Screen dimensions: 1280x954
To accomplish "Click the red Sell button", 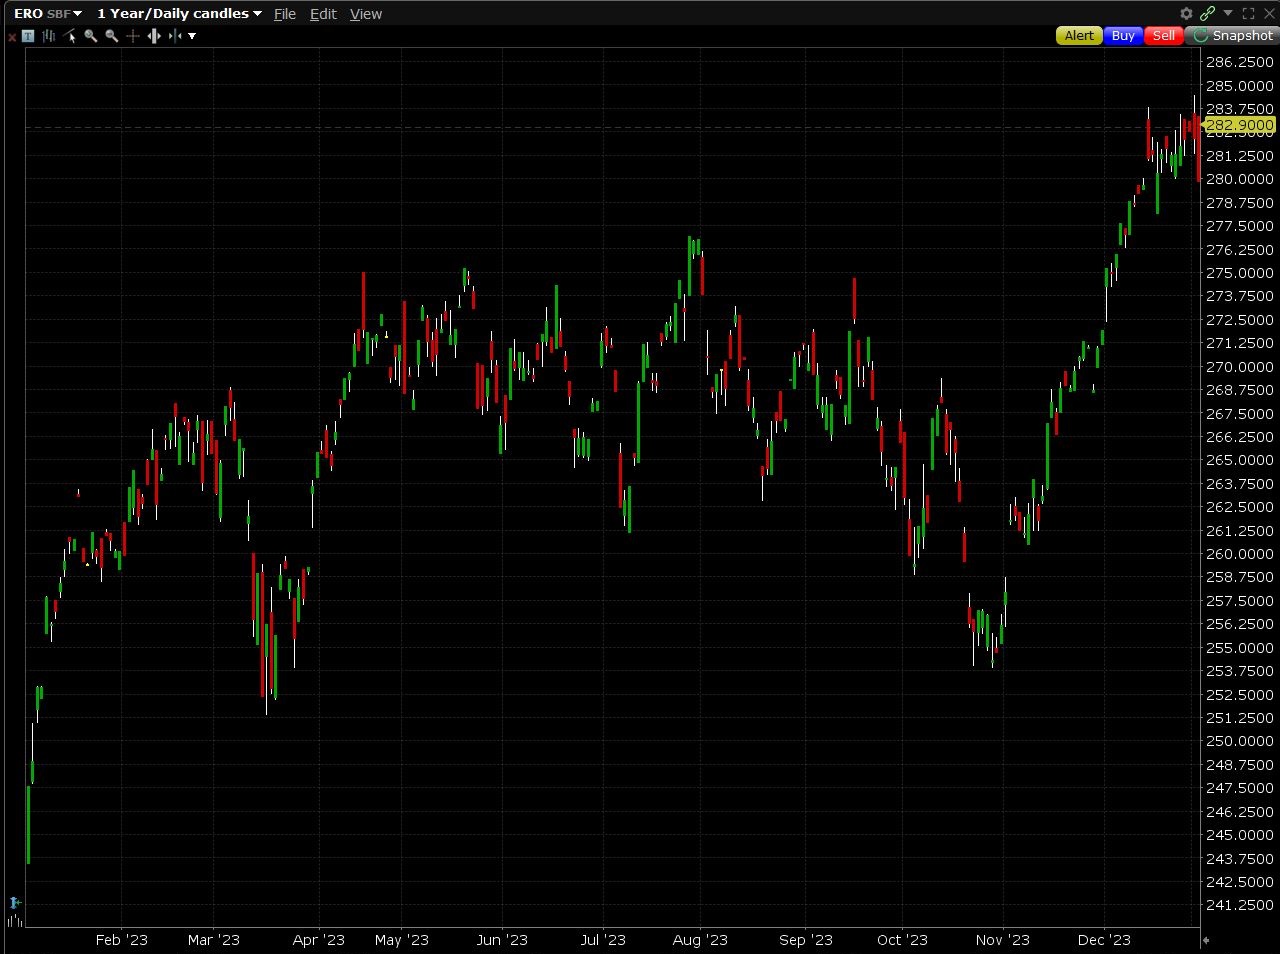I will pos(1164,35).
